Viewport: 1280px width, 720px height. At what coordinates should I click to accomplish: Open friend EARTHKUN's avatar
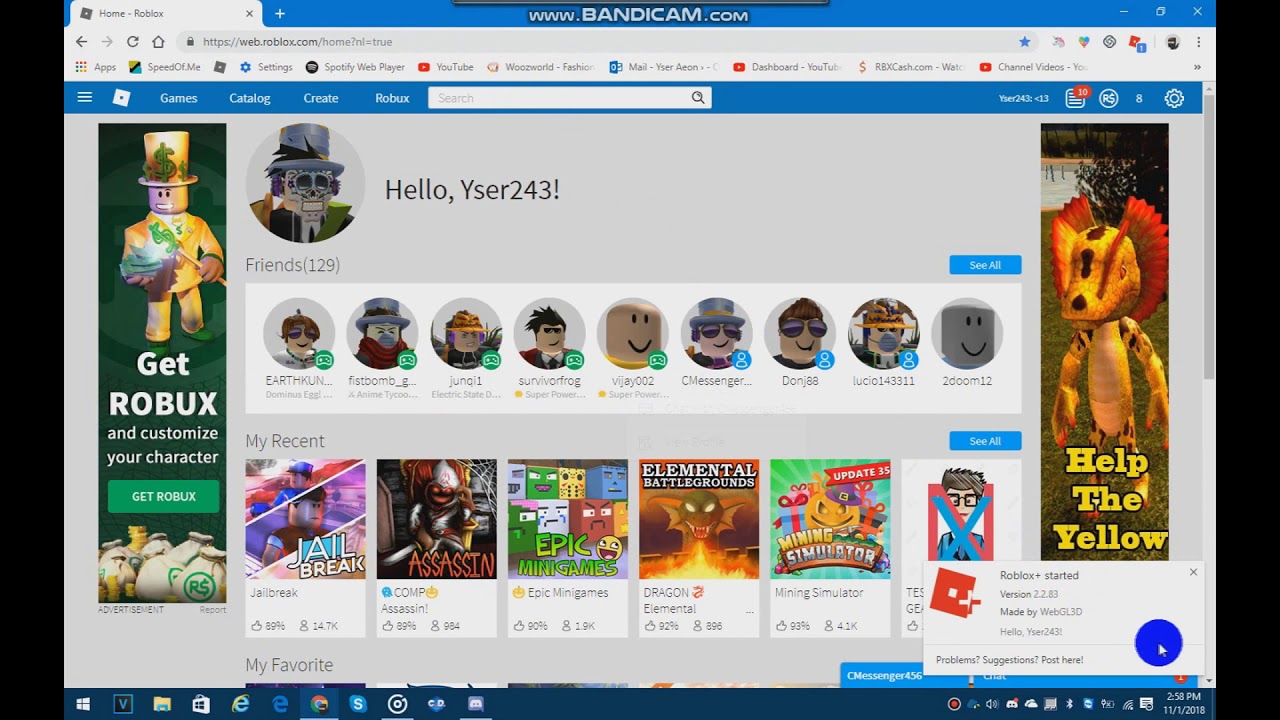click(x=299, y=333)
